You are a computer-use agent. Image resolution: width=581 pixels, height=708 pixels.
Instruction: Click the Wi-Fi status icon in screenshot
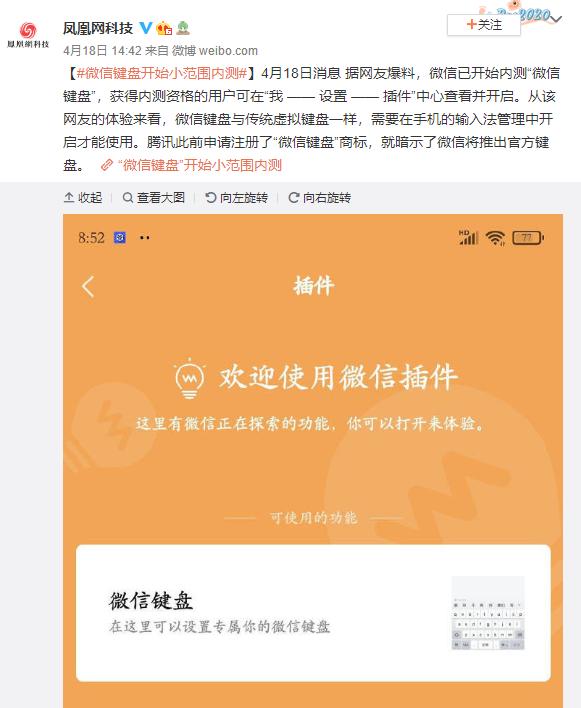tap(495, 238)
